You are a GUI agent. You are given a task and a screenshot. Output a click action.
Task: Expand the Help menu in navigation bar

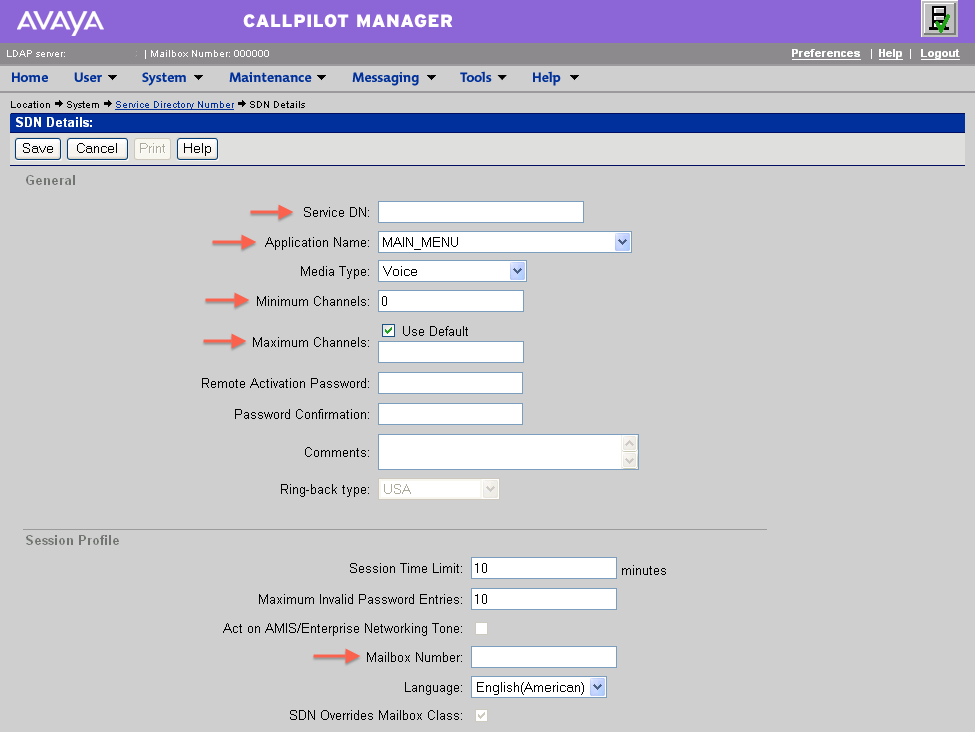click(555, 78)
